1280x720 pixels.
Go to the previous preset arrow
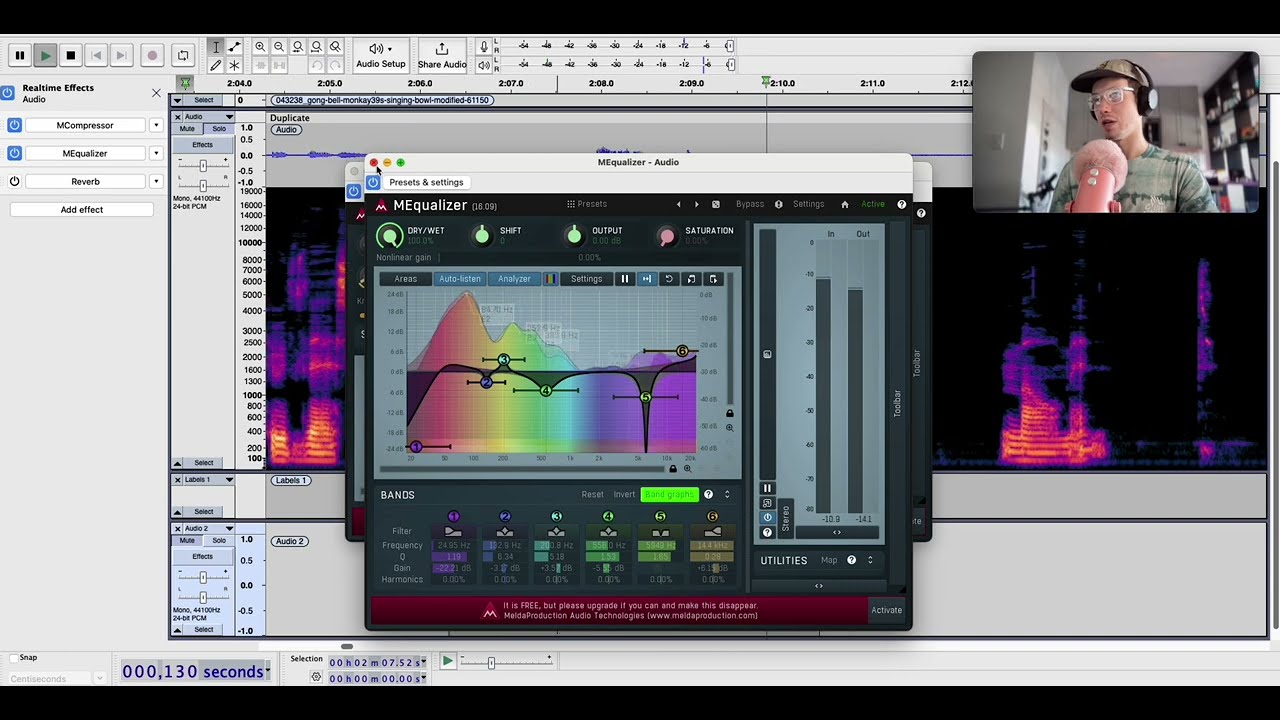678,204
